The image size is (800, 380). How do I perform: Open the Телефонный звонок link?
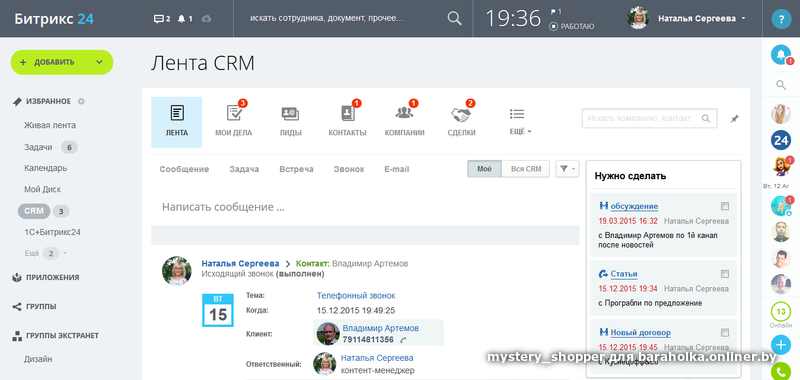tap(356, 295)
